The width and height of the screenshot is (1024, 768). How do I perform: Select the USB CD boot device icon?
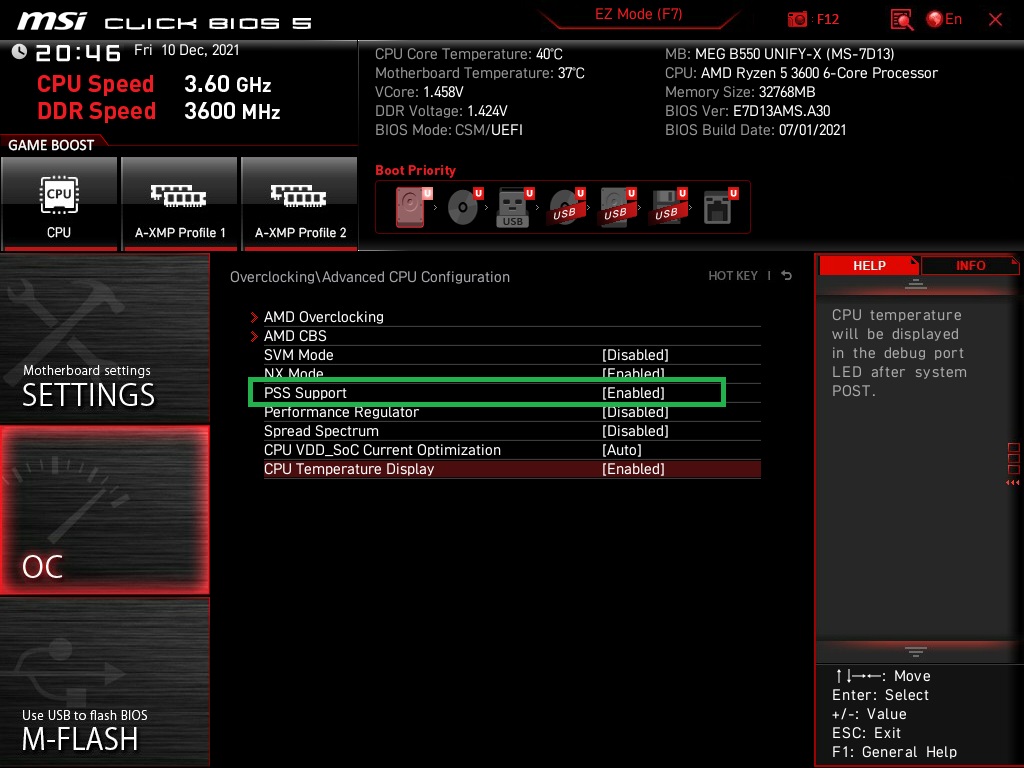(566, 207)
